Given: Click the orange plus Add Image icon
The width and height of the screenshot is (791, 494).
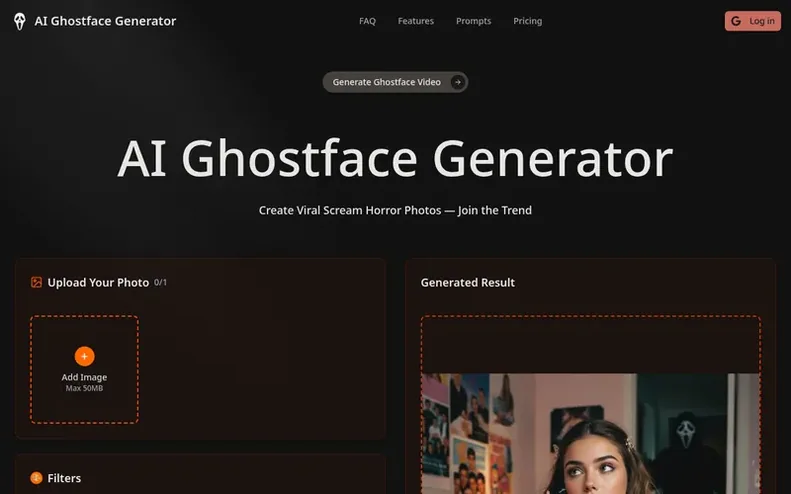Looking at the screenshot, I should [84, 356].
